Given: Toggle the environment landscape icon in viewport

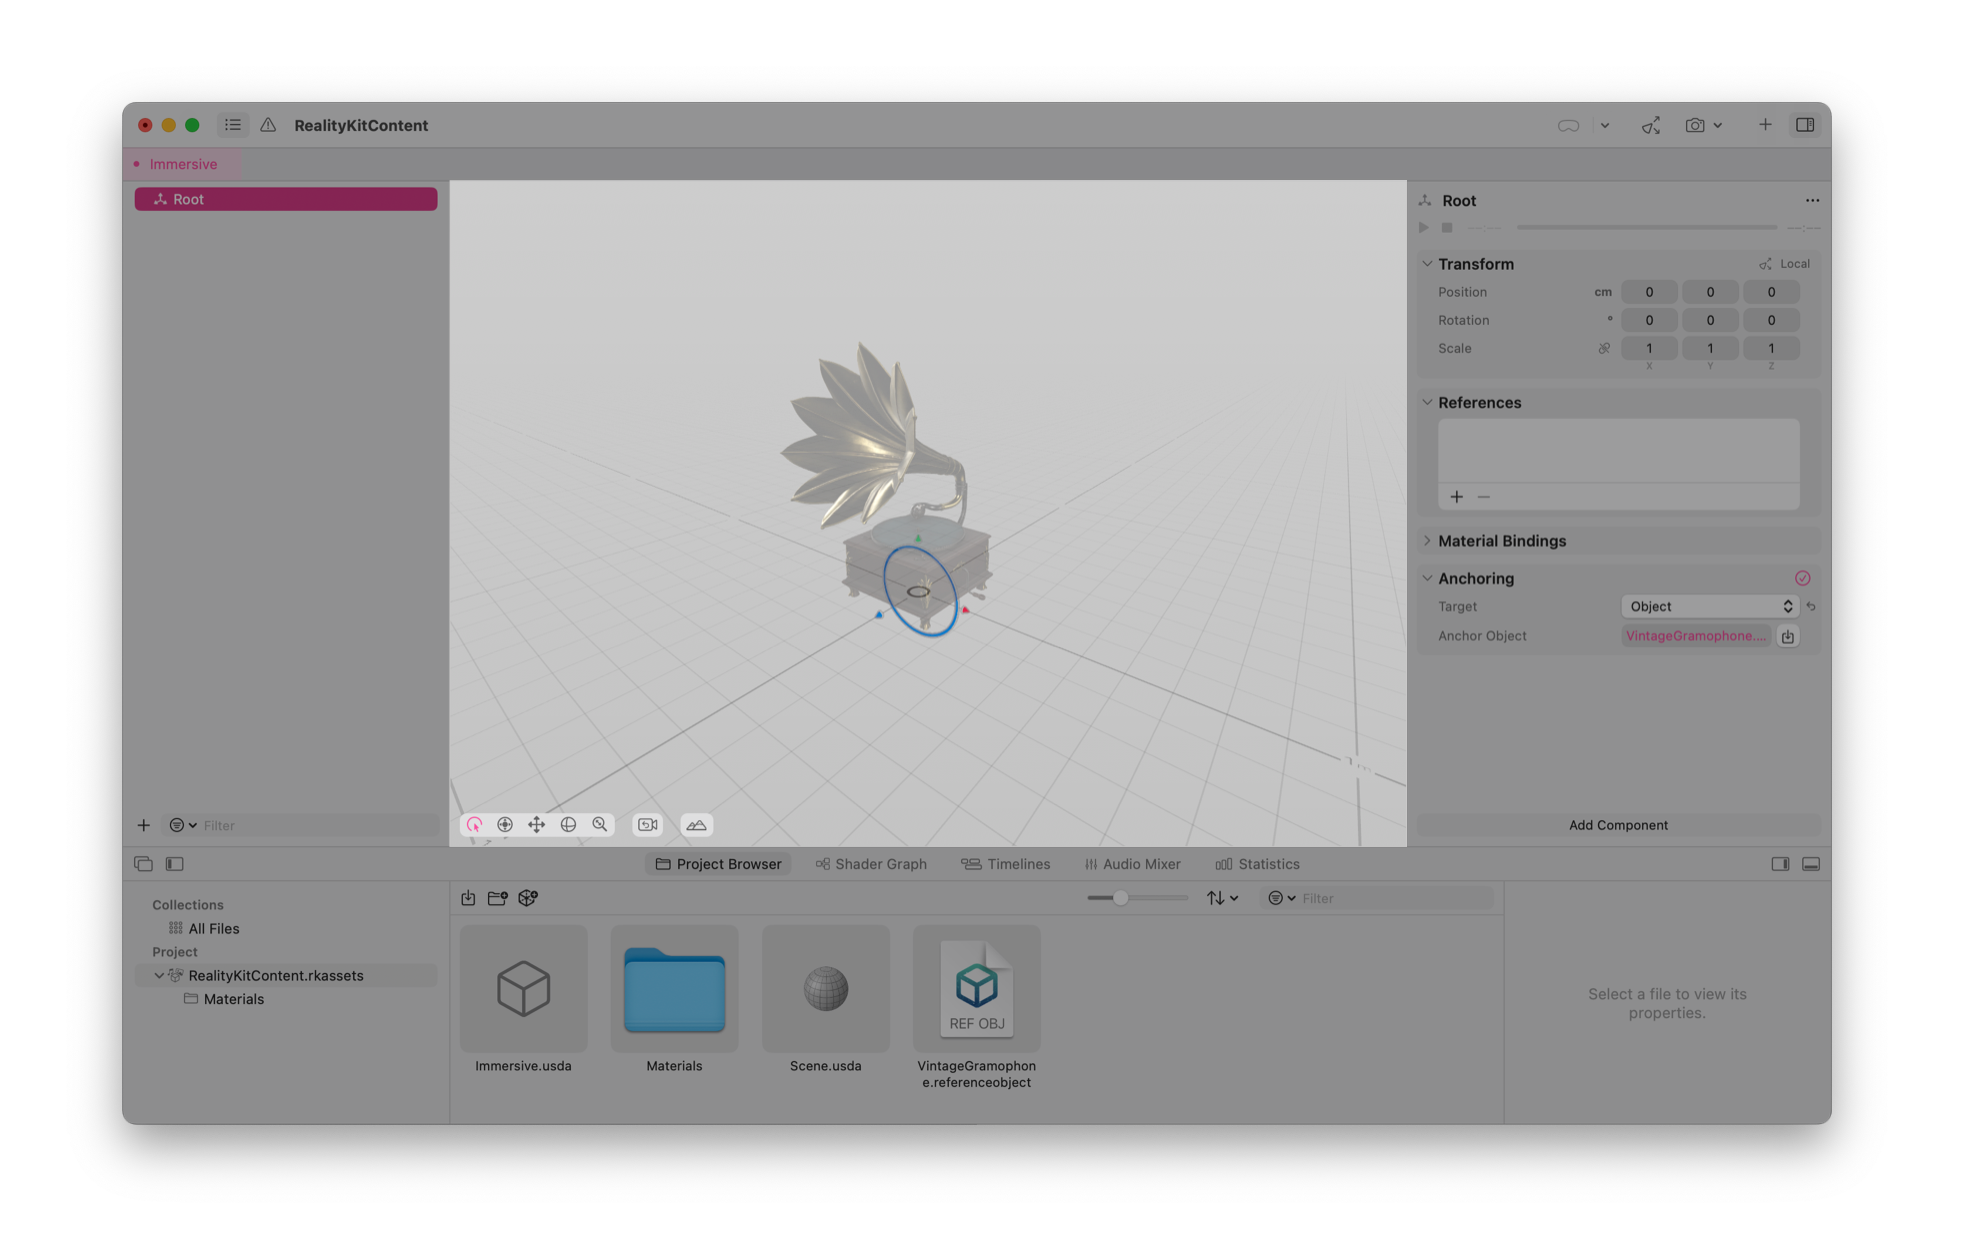Looking at the screenshot, I should (696, 825).
